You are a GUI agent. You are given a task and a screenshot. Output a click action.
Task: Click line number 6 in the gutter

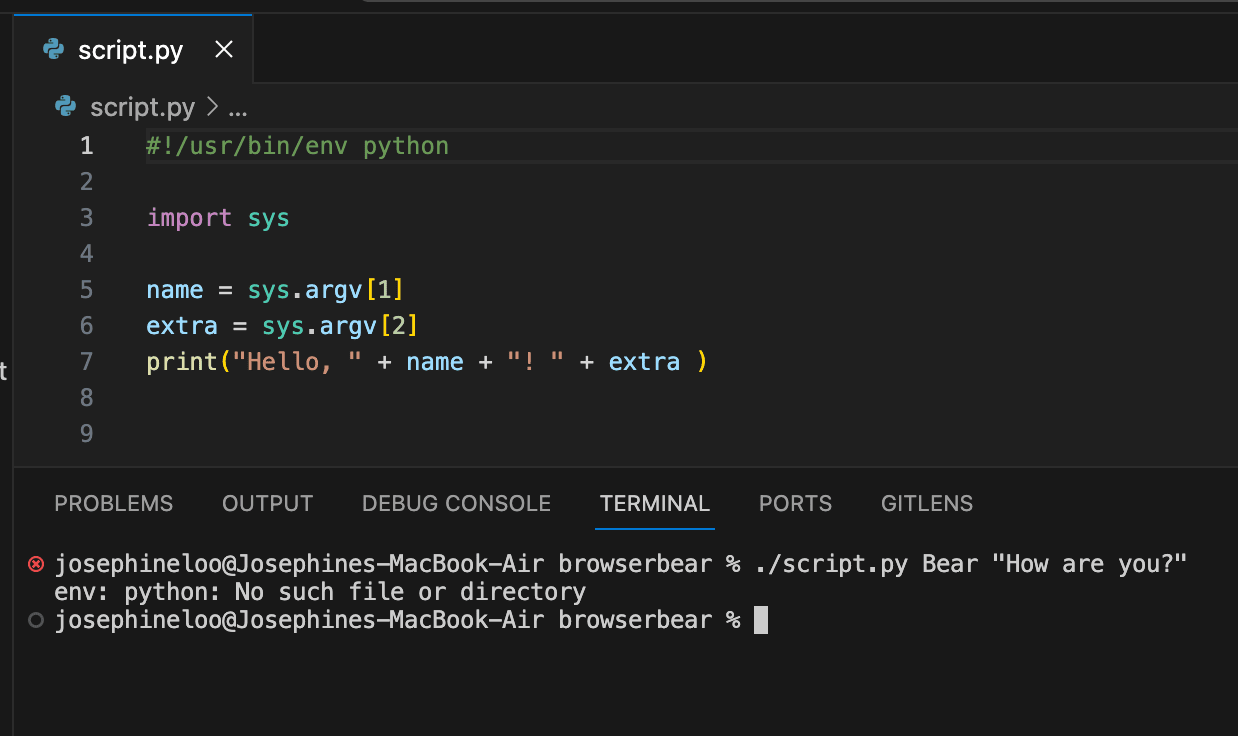tap(86, 326)
